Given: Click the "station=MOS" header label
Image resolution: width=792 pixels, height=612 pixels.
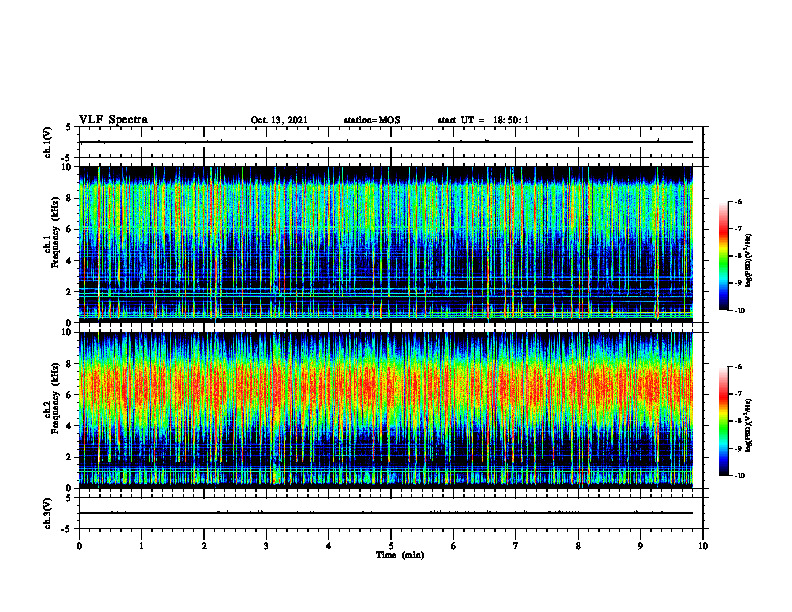Looking at the screenshot, I should 372,120.
